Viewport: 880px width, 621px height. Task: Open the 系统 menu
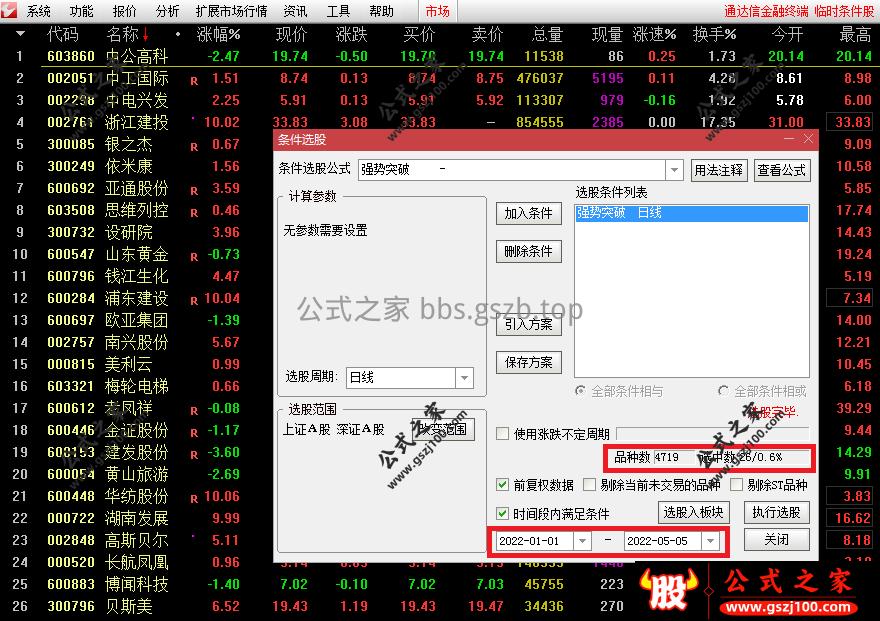coord(38,11)
